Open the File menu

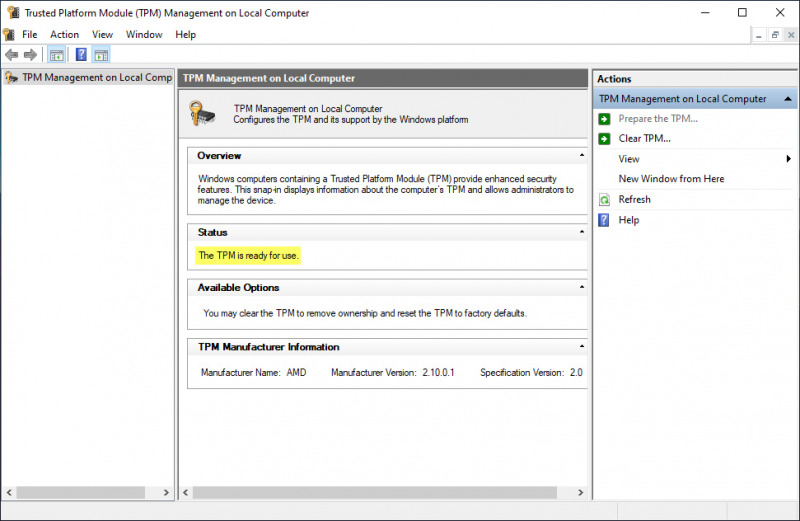(x=30, y=34)
